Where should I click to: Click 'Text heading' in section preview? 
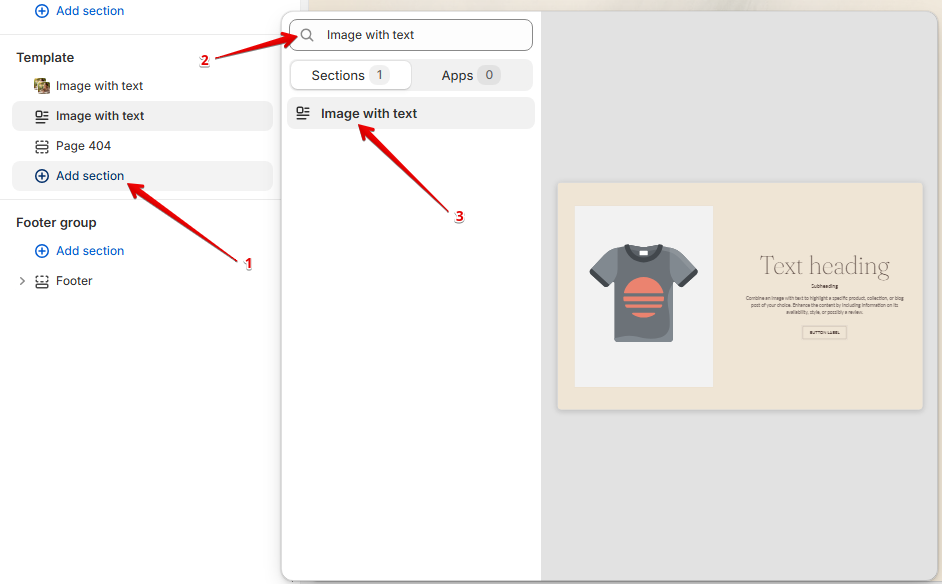(x=824, y=266)
